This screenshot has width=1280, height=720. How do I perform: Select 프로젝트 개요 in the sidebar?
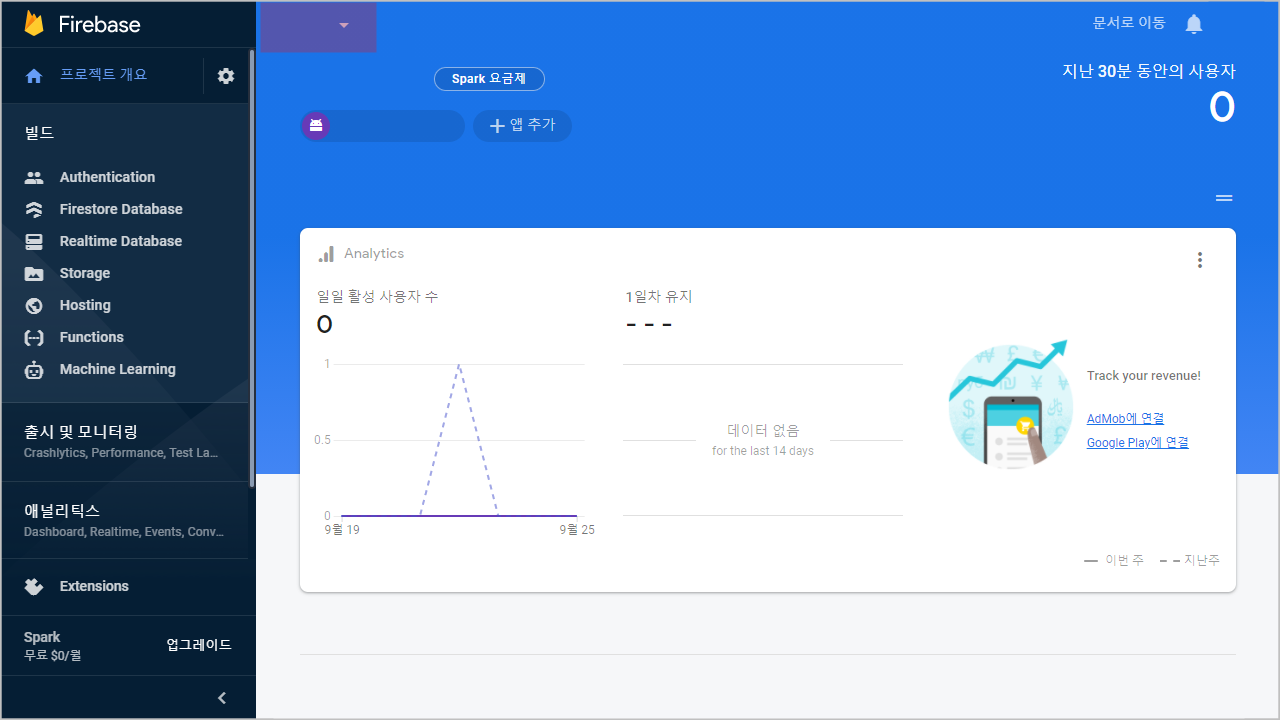(x=103, y=75)
